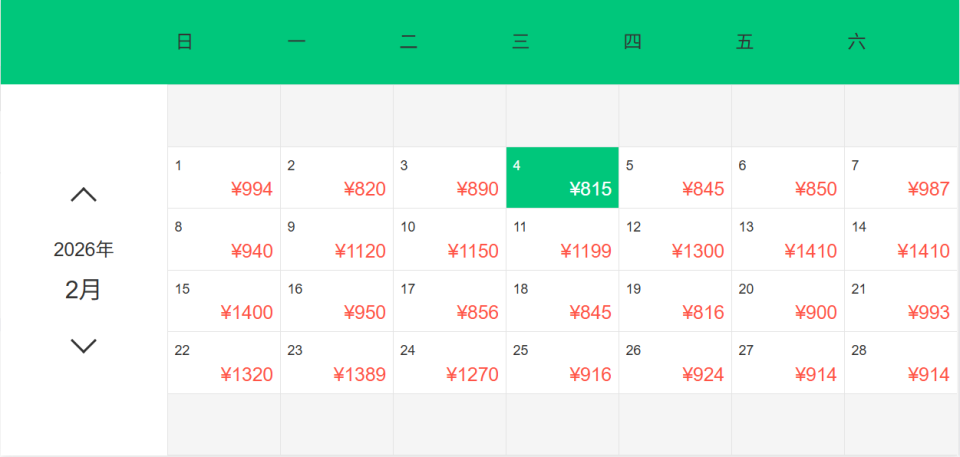
Task: Select February 1 priced ¥994
Action: (x=224, y=178)
